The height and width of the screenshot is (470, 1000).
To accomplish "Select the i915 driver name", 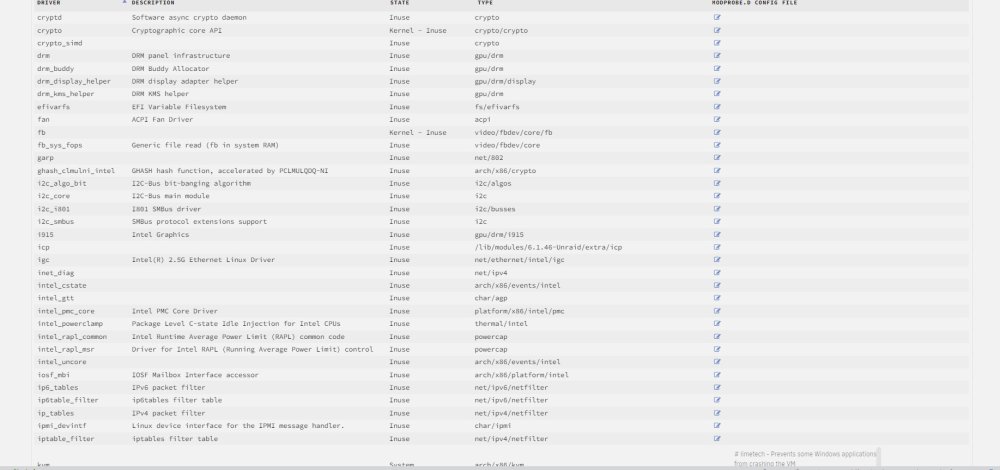I will point(45,234).
